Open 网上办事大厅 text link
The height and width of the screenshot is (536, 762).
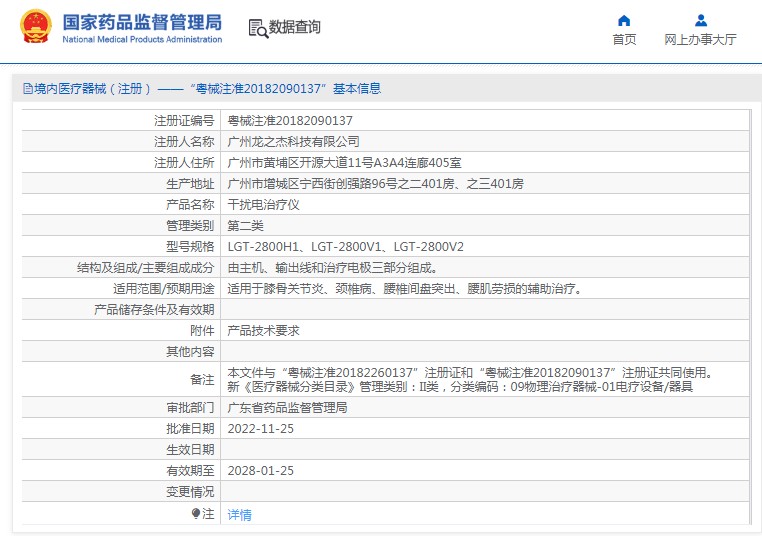(700, 39)
